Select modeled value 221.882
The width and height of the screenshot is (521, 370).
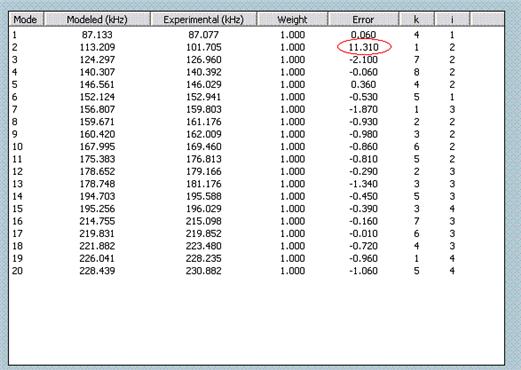(x=97, y=246)
